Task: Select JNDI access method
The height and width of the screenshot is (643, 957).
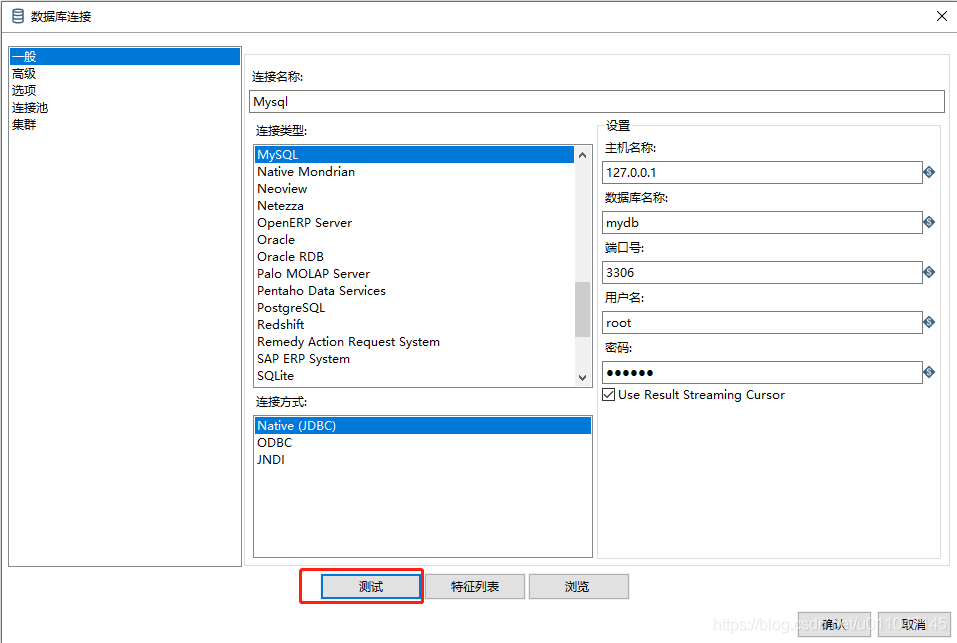Action: click(423, 460)
